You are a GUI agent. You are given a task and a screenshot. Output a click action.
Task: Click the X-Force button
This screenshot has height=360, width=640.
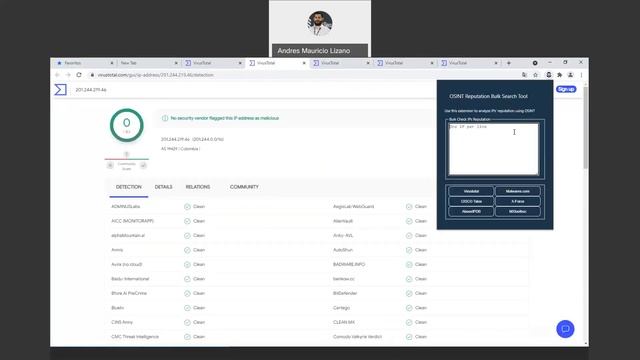tap(518, 201)
